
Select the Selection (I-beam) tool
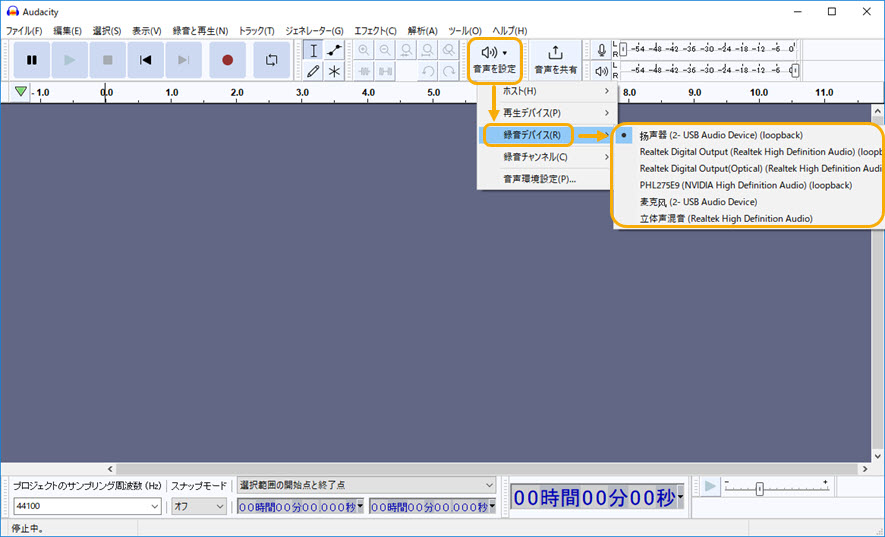point(313,50)
